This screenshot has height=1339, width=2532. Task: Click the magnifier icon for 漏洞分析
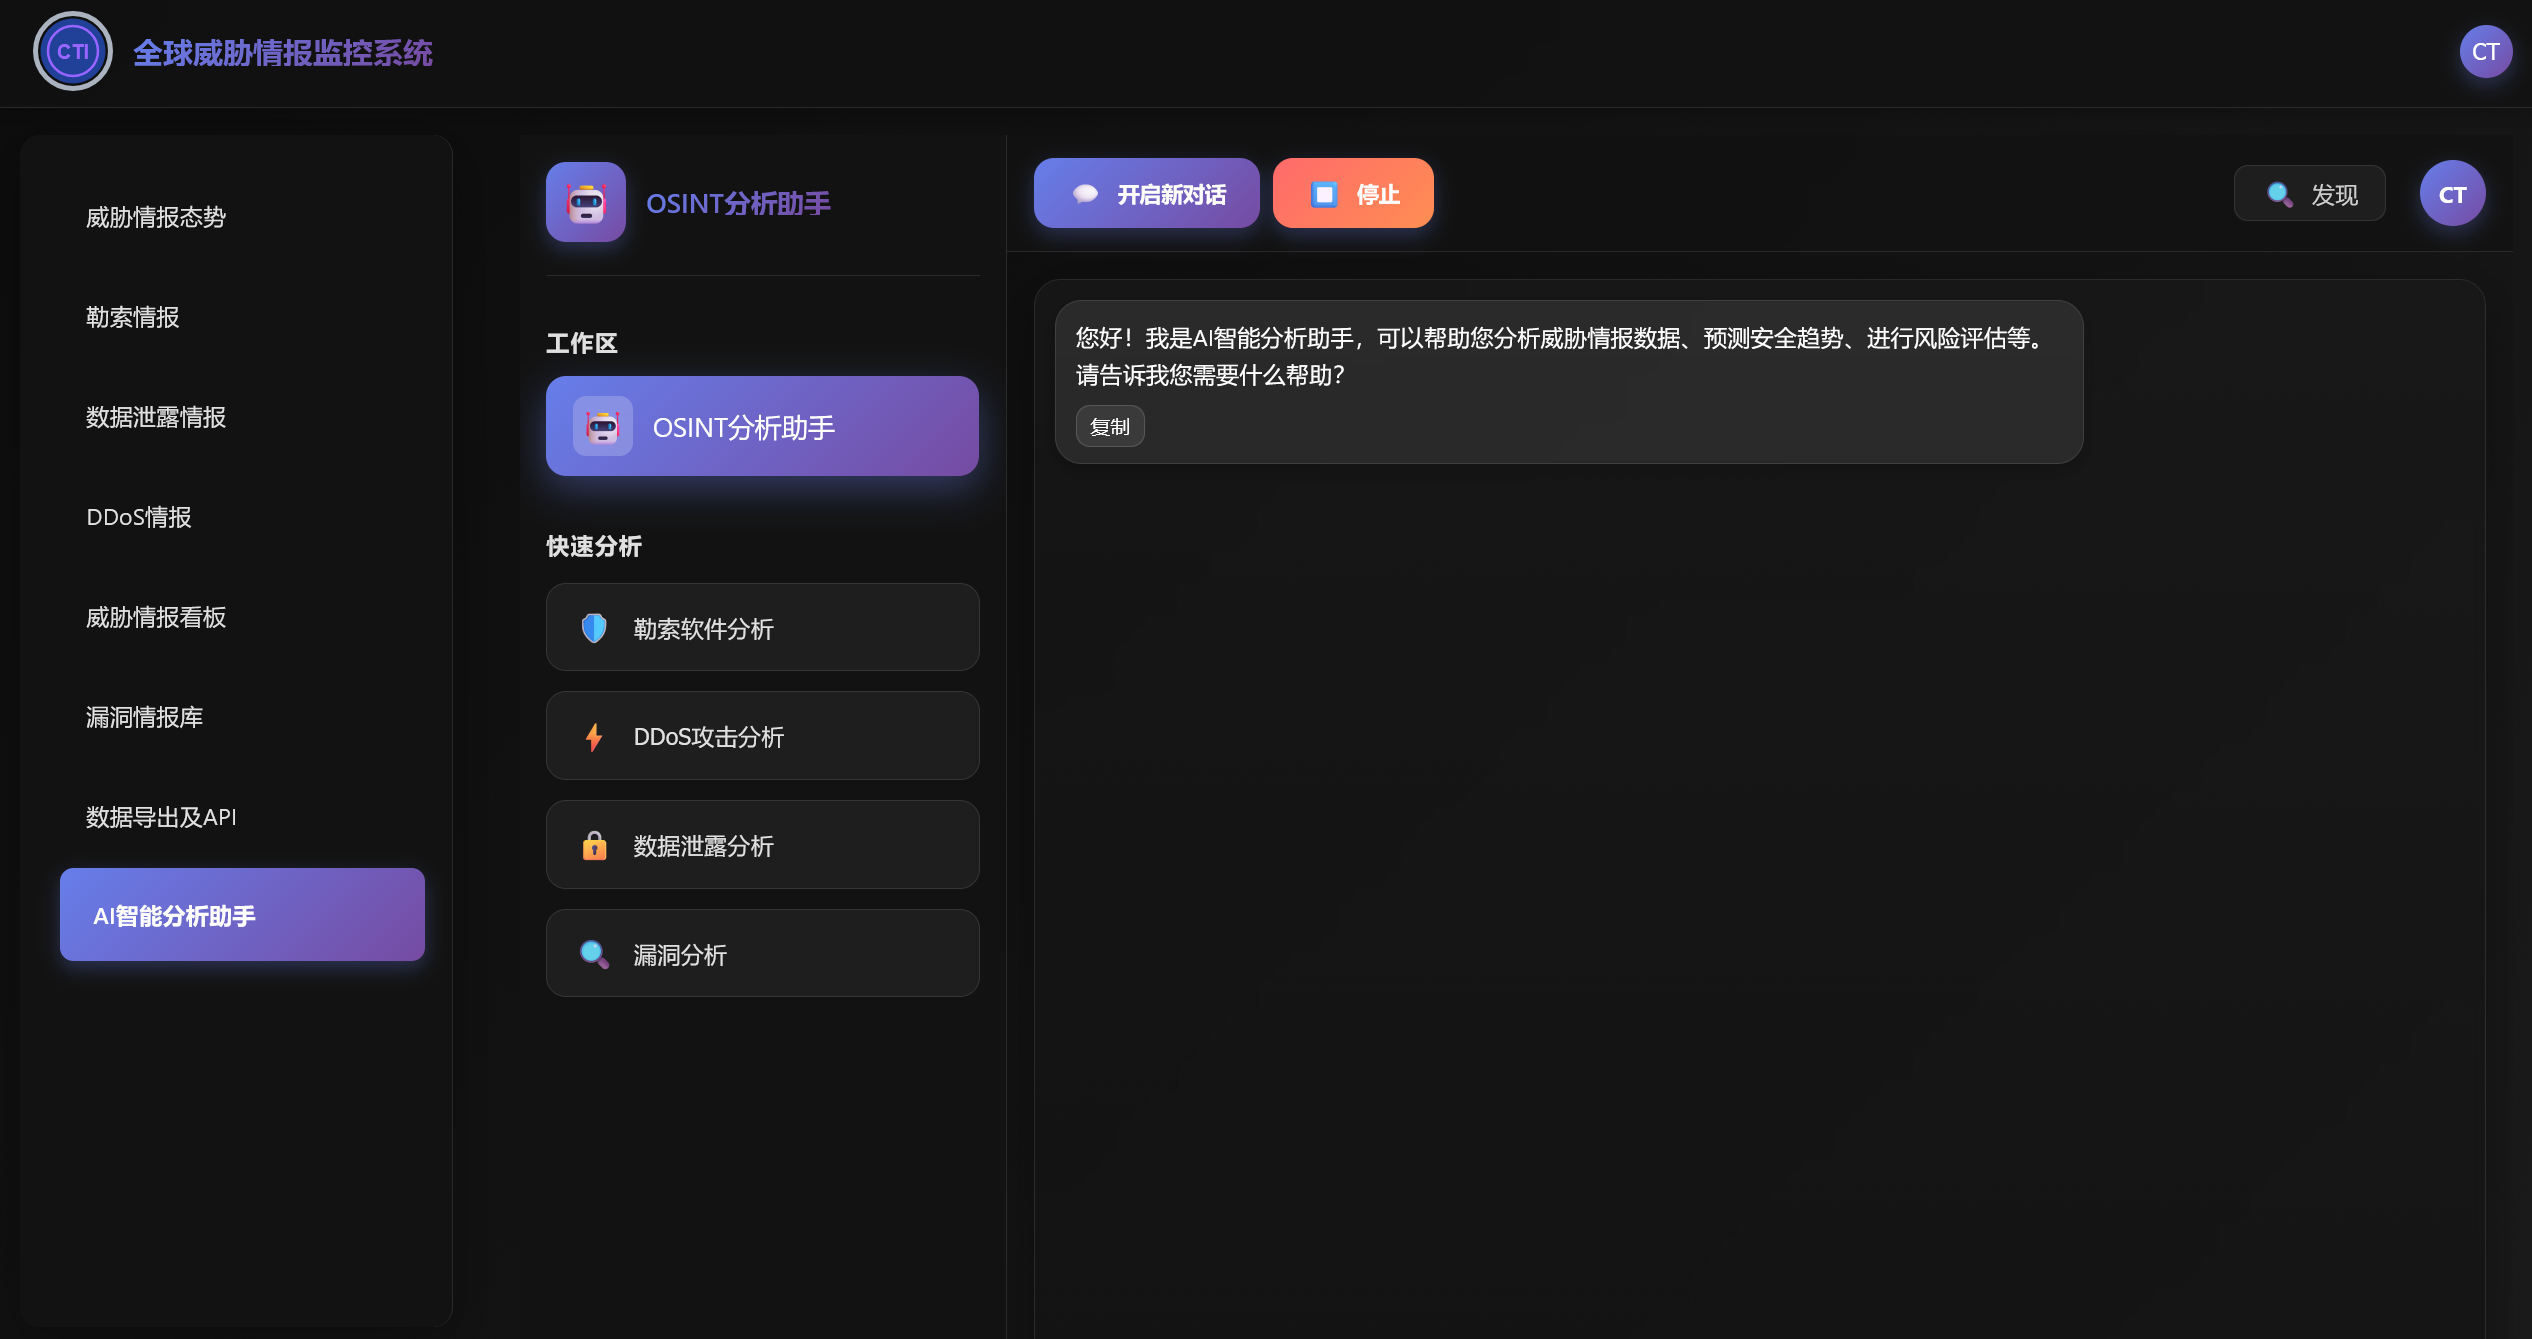[594, 953]
